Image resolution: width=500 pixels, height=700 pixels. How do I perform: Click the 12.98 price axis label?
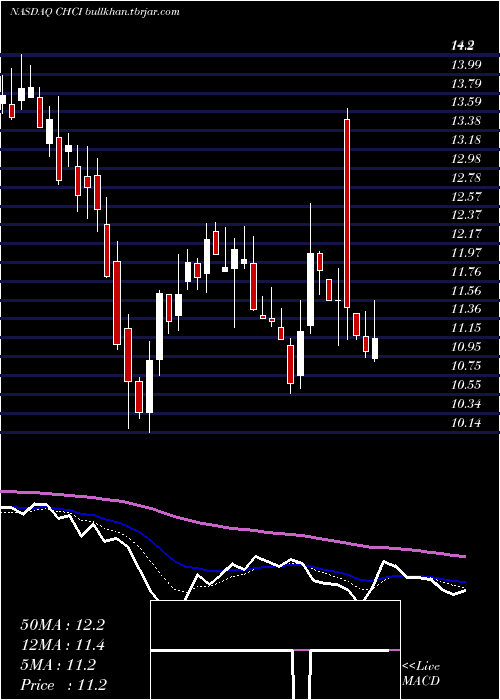pos(466,159)
